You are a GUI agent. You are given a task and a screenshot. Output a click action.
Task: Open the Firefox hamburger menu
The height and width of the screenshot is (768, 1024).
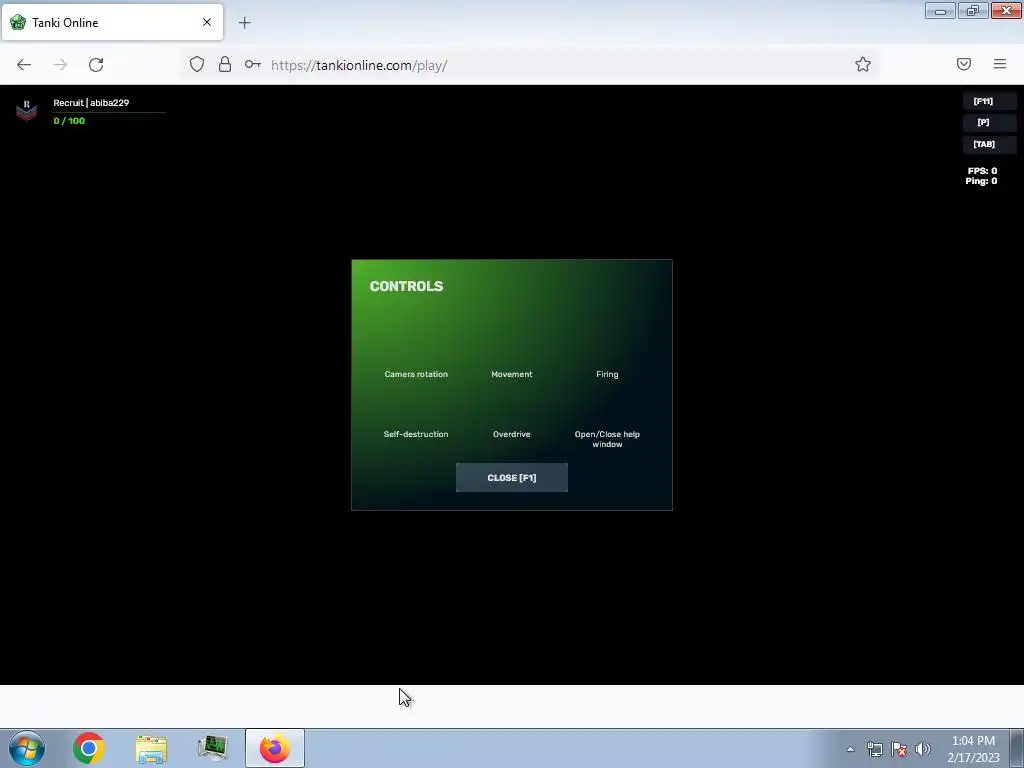(x=1000, y=64)
